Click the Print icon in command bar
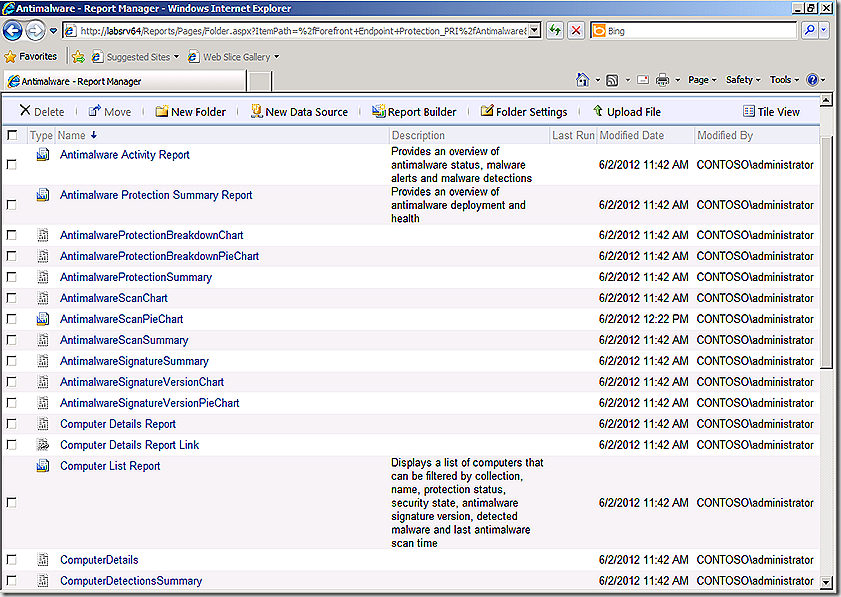841x597 pixels. 662,80
